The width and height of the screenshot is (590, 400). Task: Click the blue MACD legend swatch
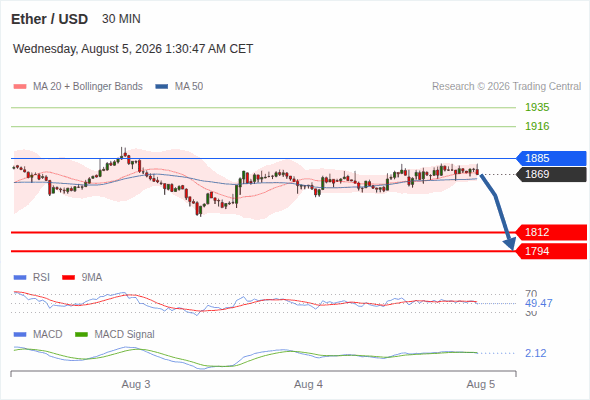(20, 335)
